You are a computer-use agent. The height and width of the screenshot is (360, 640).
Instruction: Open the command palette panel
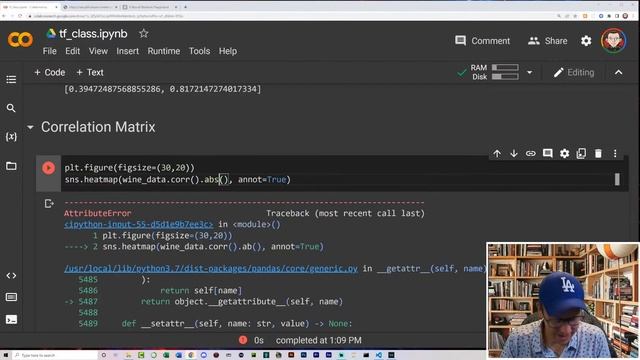click(11, 297)
